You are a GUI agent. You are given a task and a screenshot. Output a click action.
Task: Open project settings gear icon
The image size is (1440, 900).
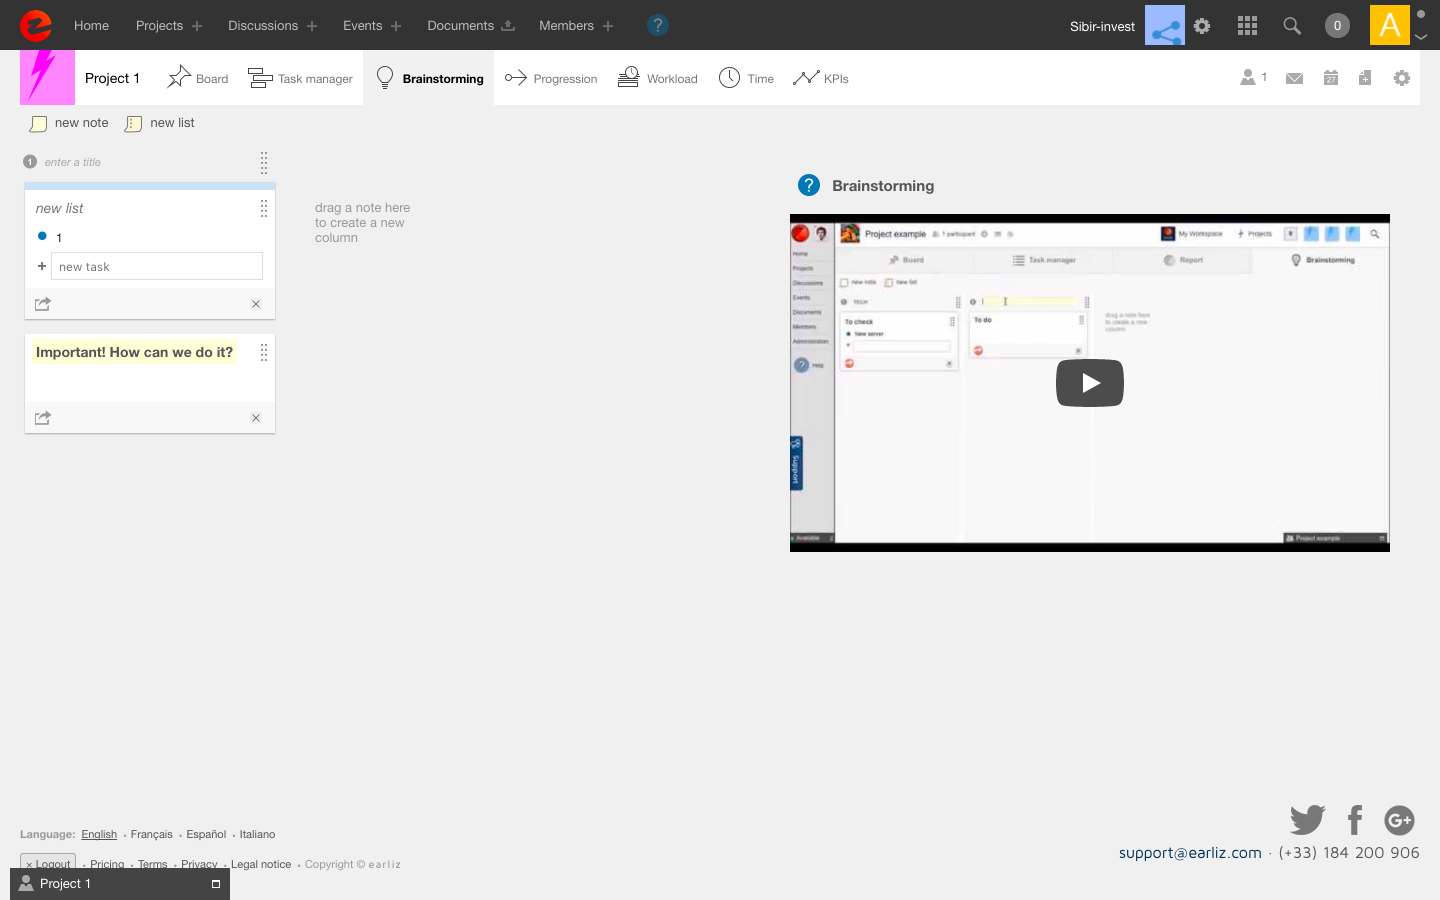(1402, 78)
